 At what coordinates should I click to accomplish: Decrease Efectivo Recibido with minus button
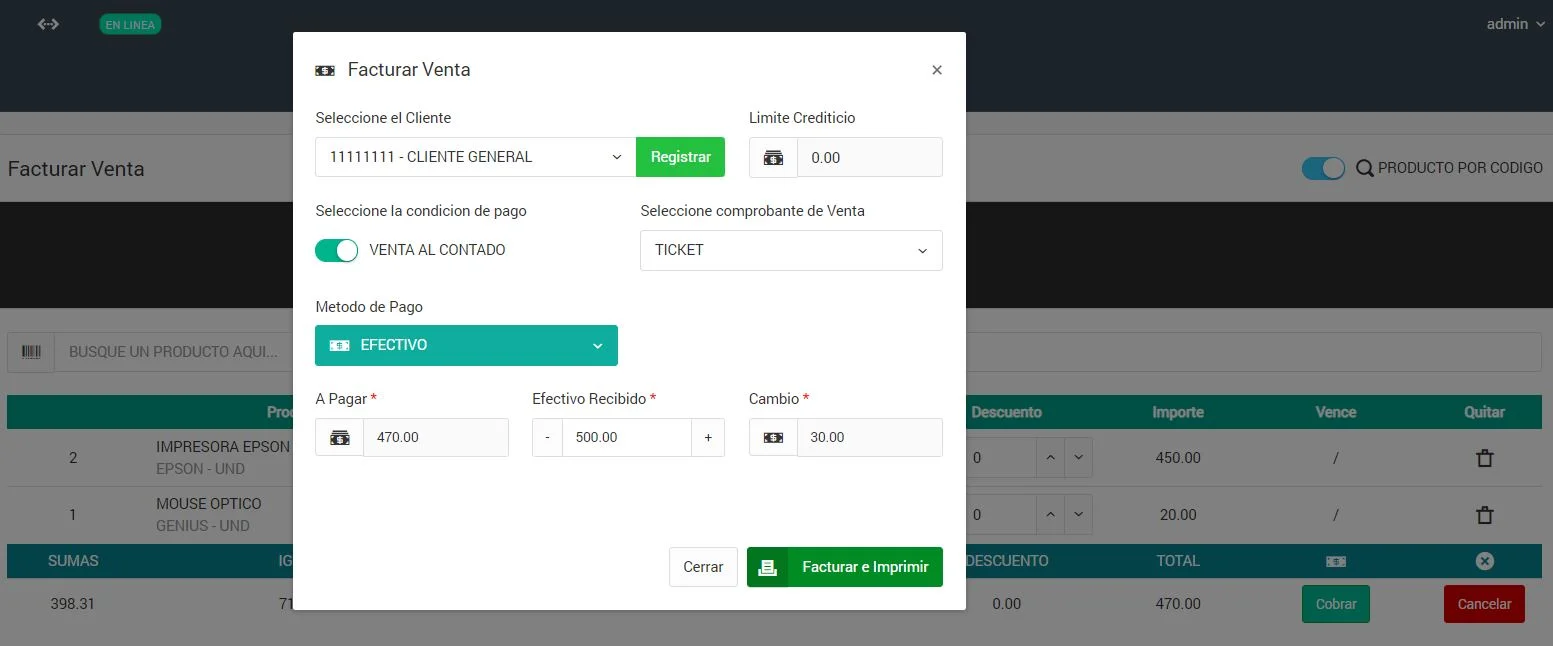[x=547, y=438]
